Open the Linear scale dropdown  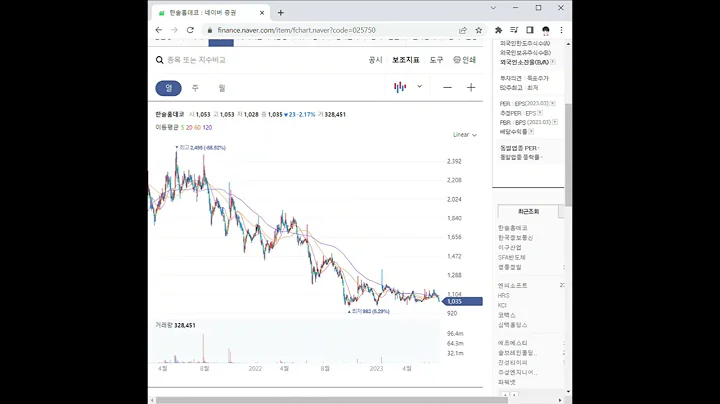[465, 135]
